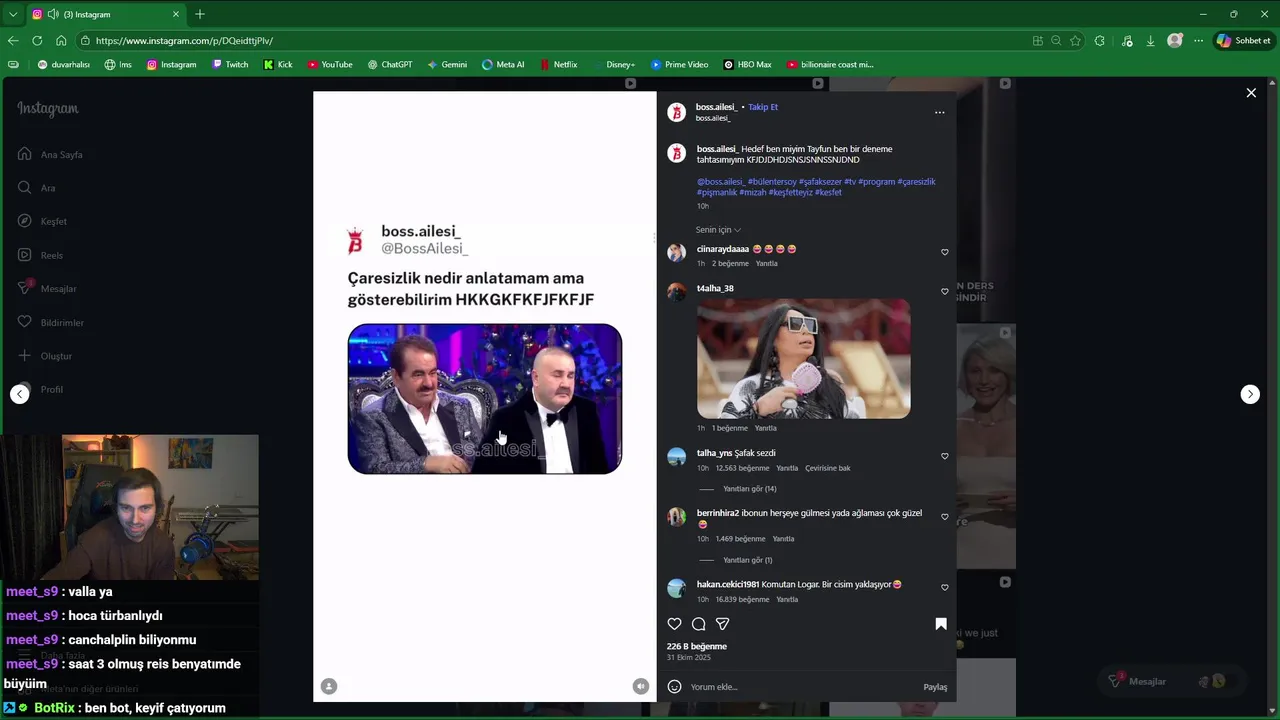Open the browser tab search dropdown
This screenshot has width=1280, height=720.
(x=13, y=14)
